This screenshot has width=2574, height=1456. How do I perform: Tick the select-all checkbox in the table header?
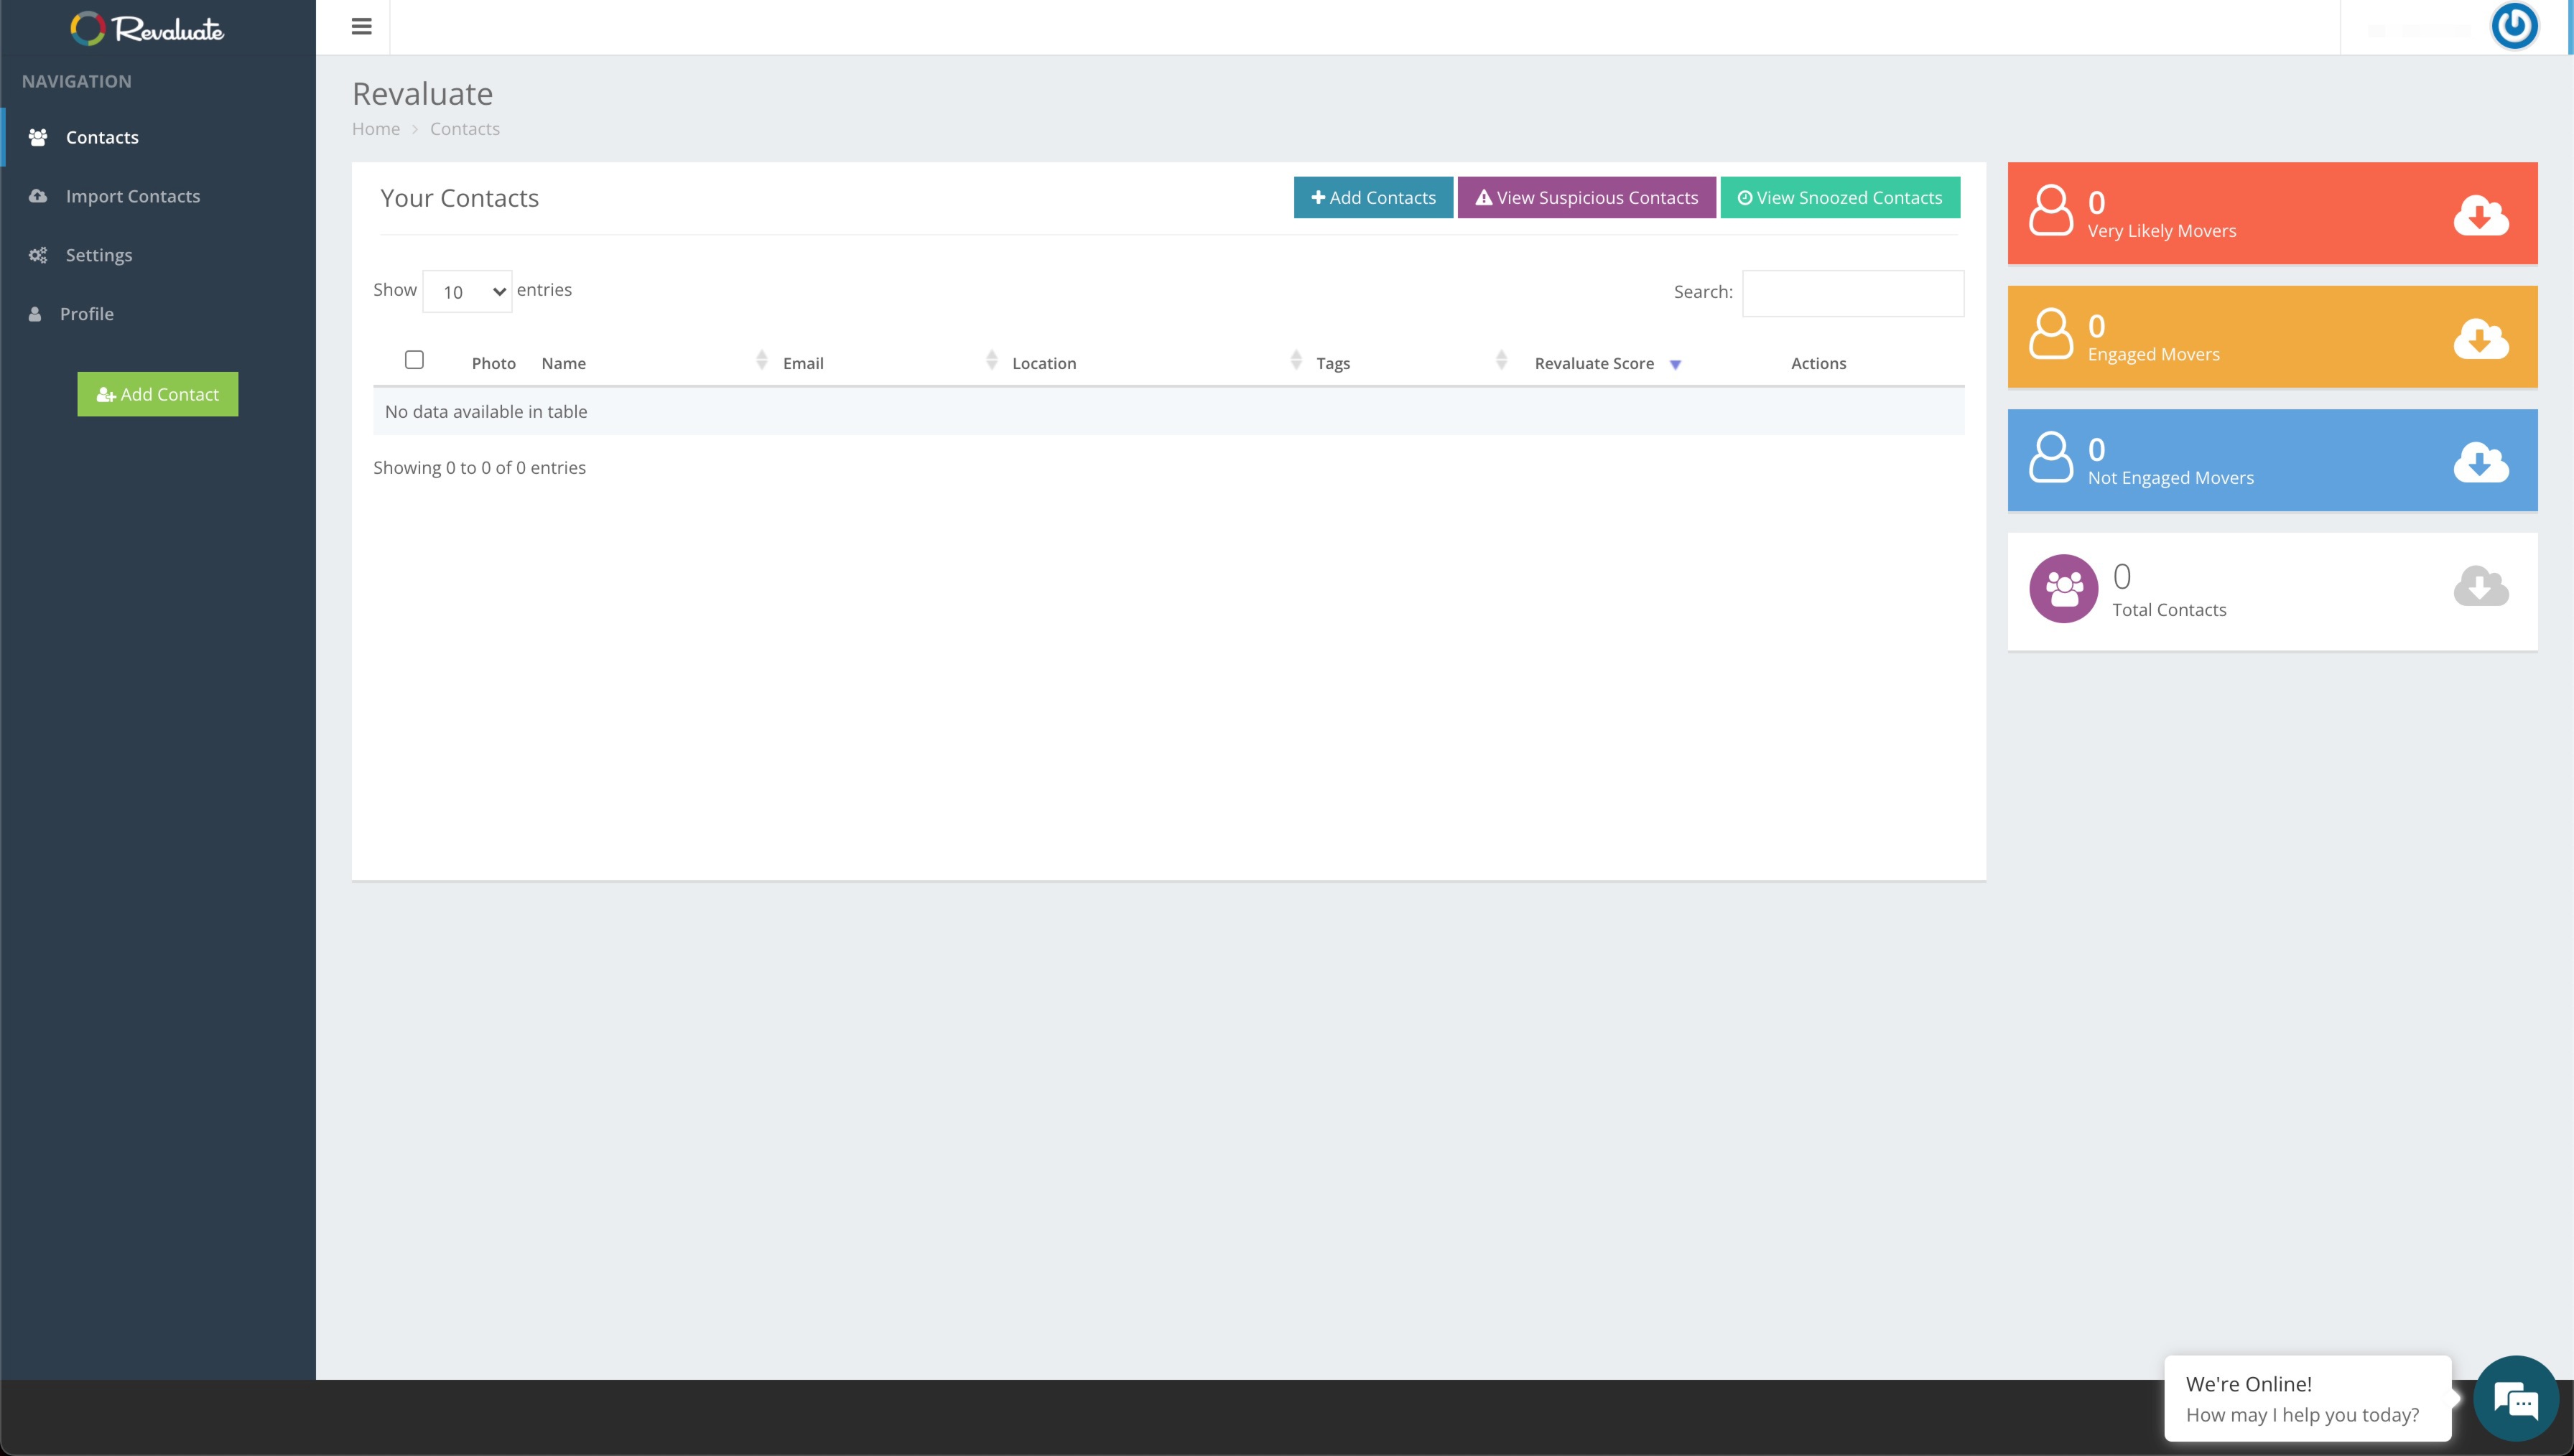(414, 360)
